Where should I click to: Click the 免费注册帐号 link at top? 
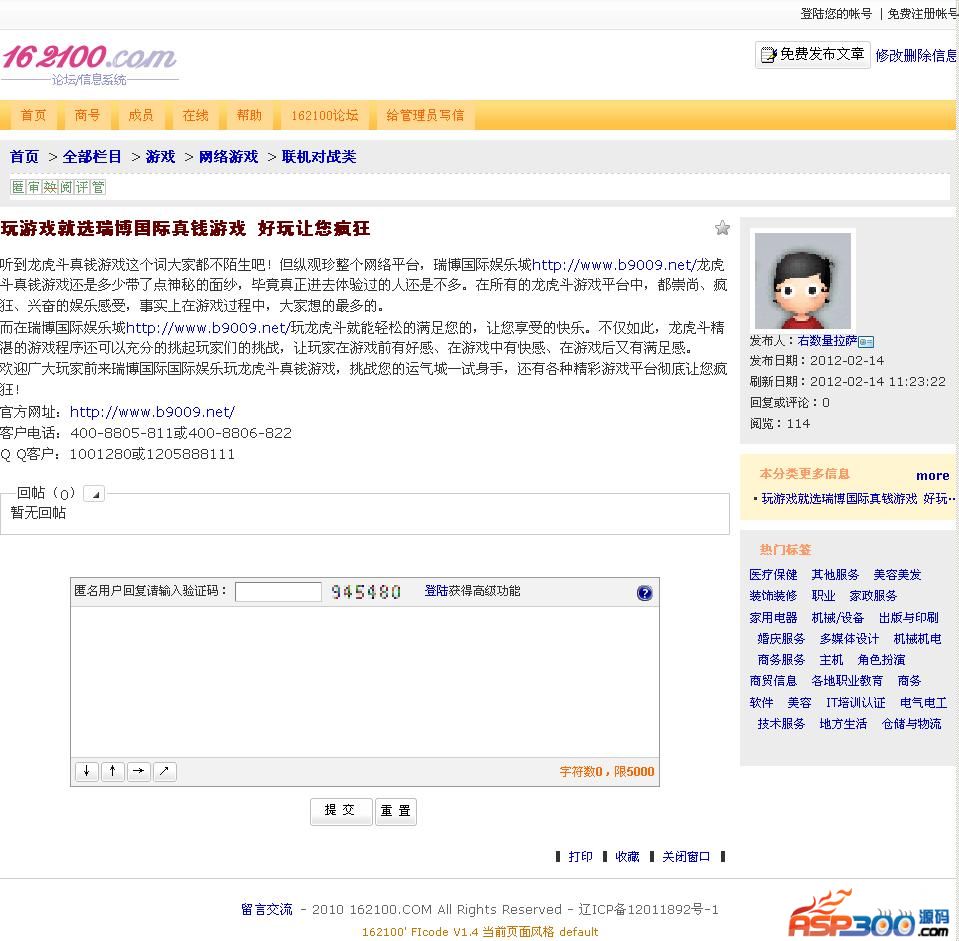923,13
